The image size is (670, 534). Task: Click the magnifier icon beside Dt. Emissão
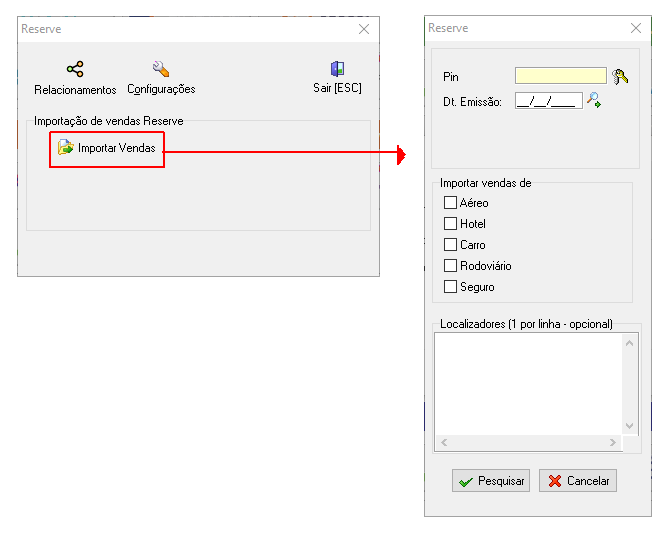(x=594, y=100)
